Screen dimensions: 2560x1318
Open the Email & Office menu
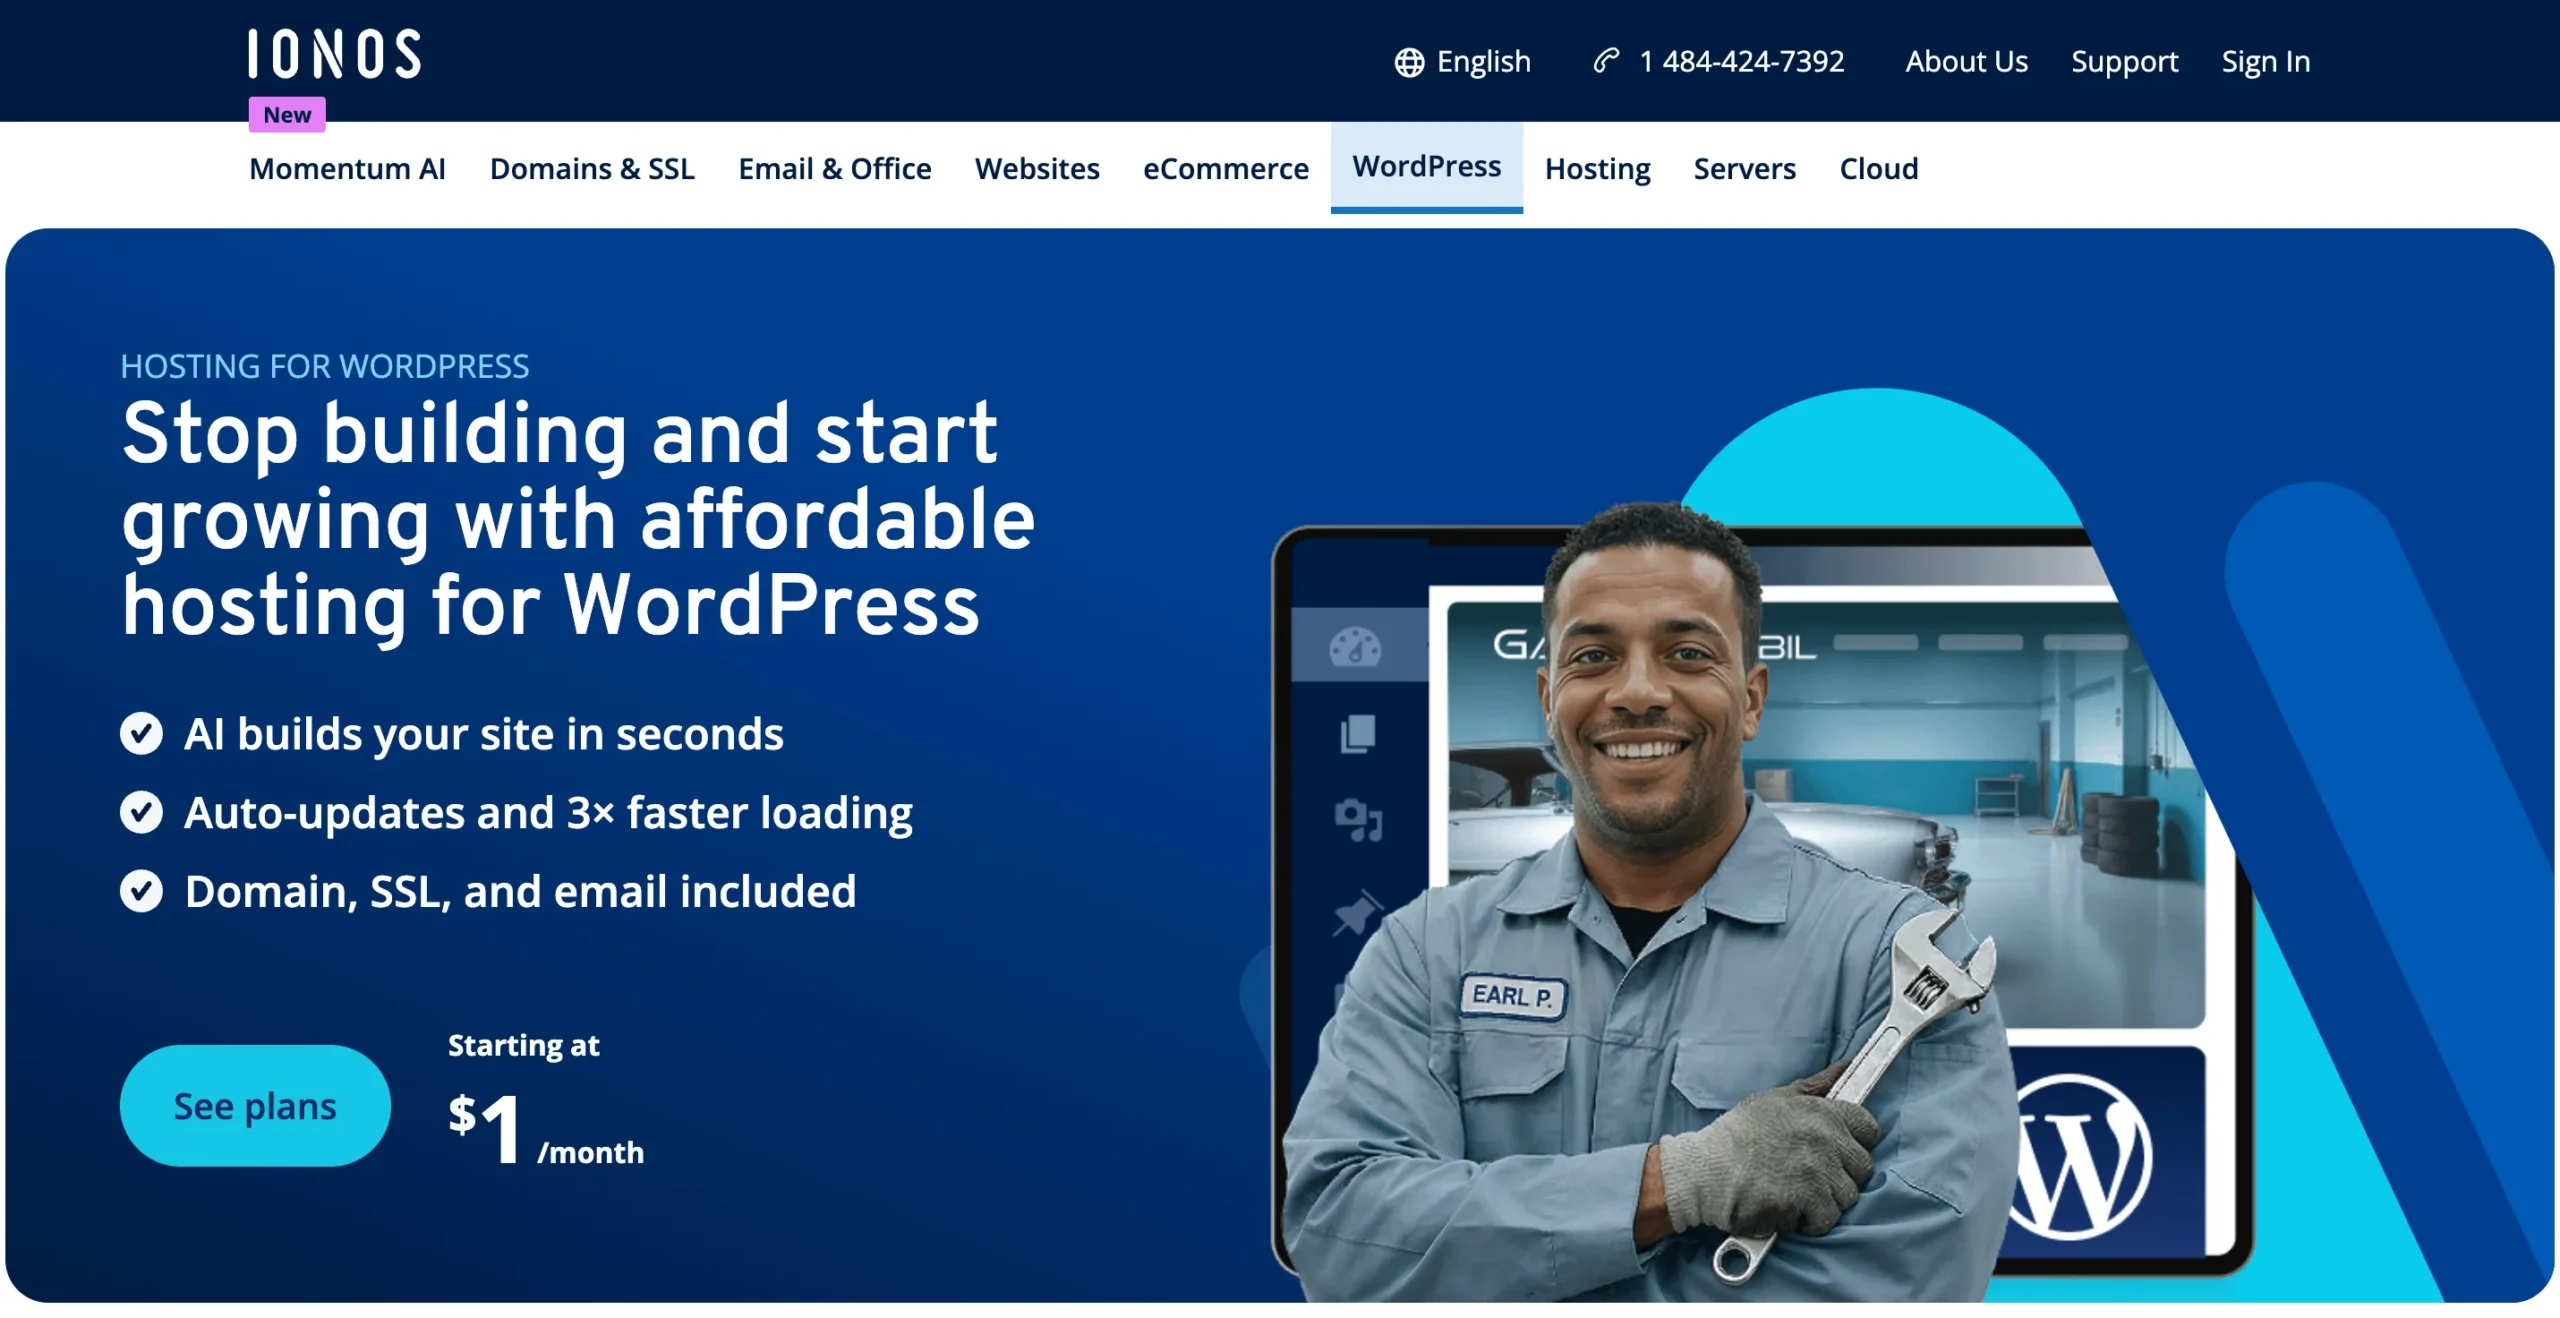[835, 168]
